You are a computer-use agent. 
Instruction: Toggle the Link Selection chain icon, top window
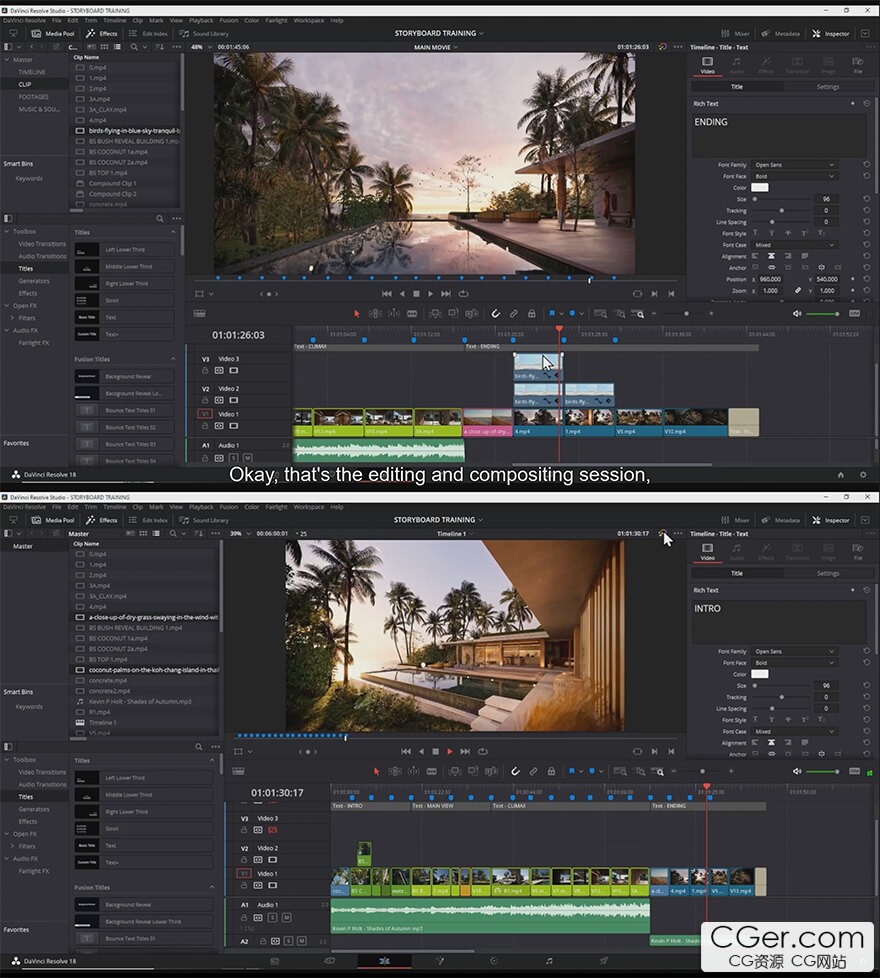coord(513,314)
